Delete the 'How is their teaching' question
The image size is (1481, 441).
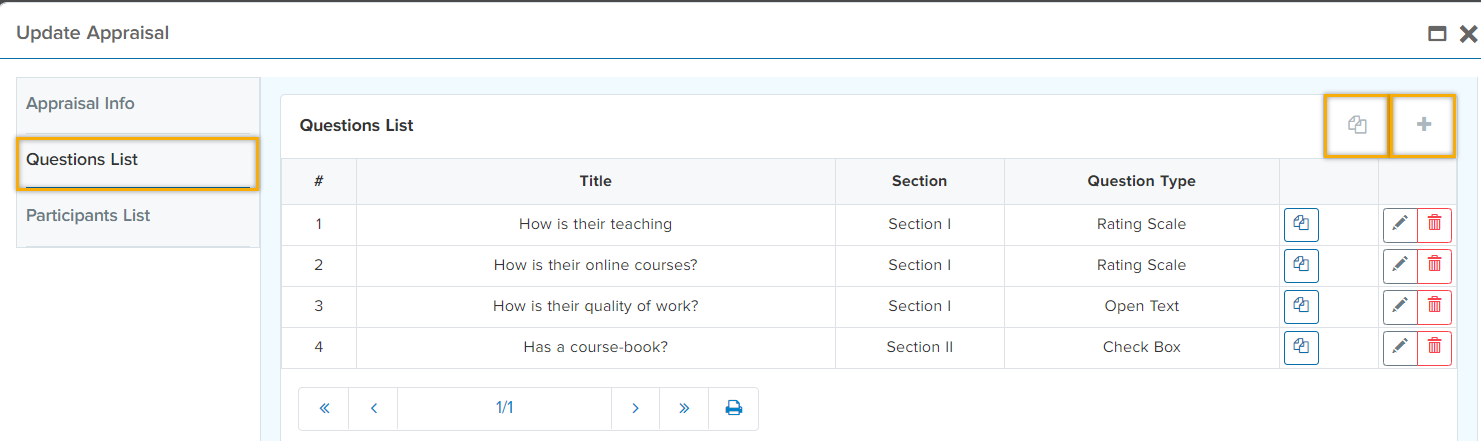(x=1434, y=225)
